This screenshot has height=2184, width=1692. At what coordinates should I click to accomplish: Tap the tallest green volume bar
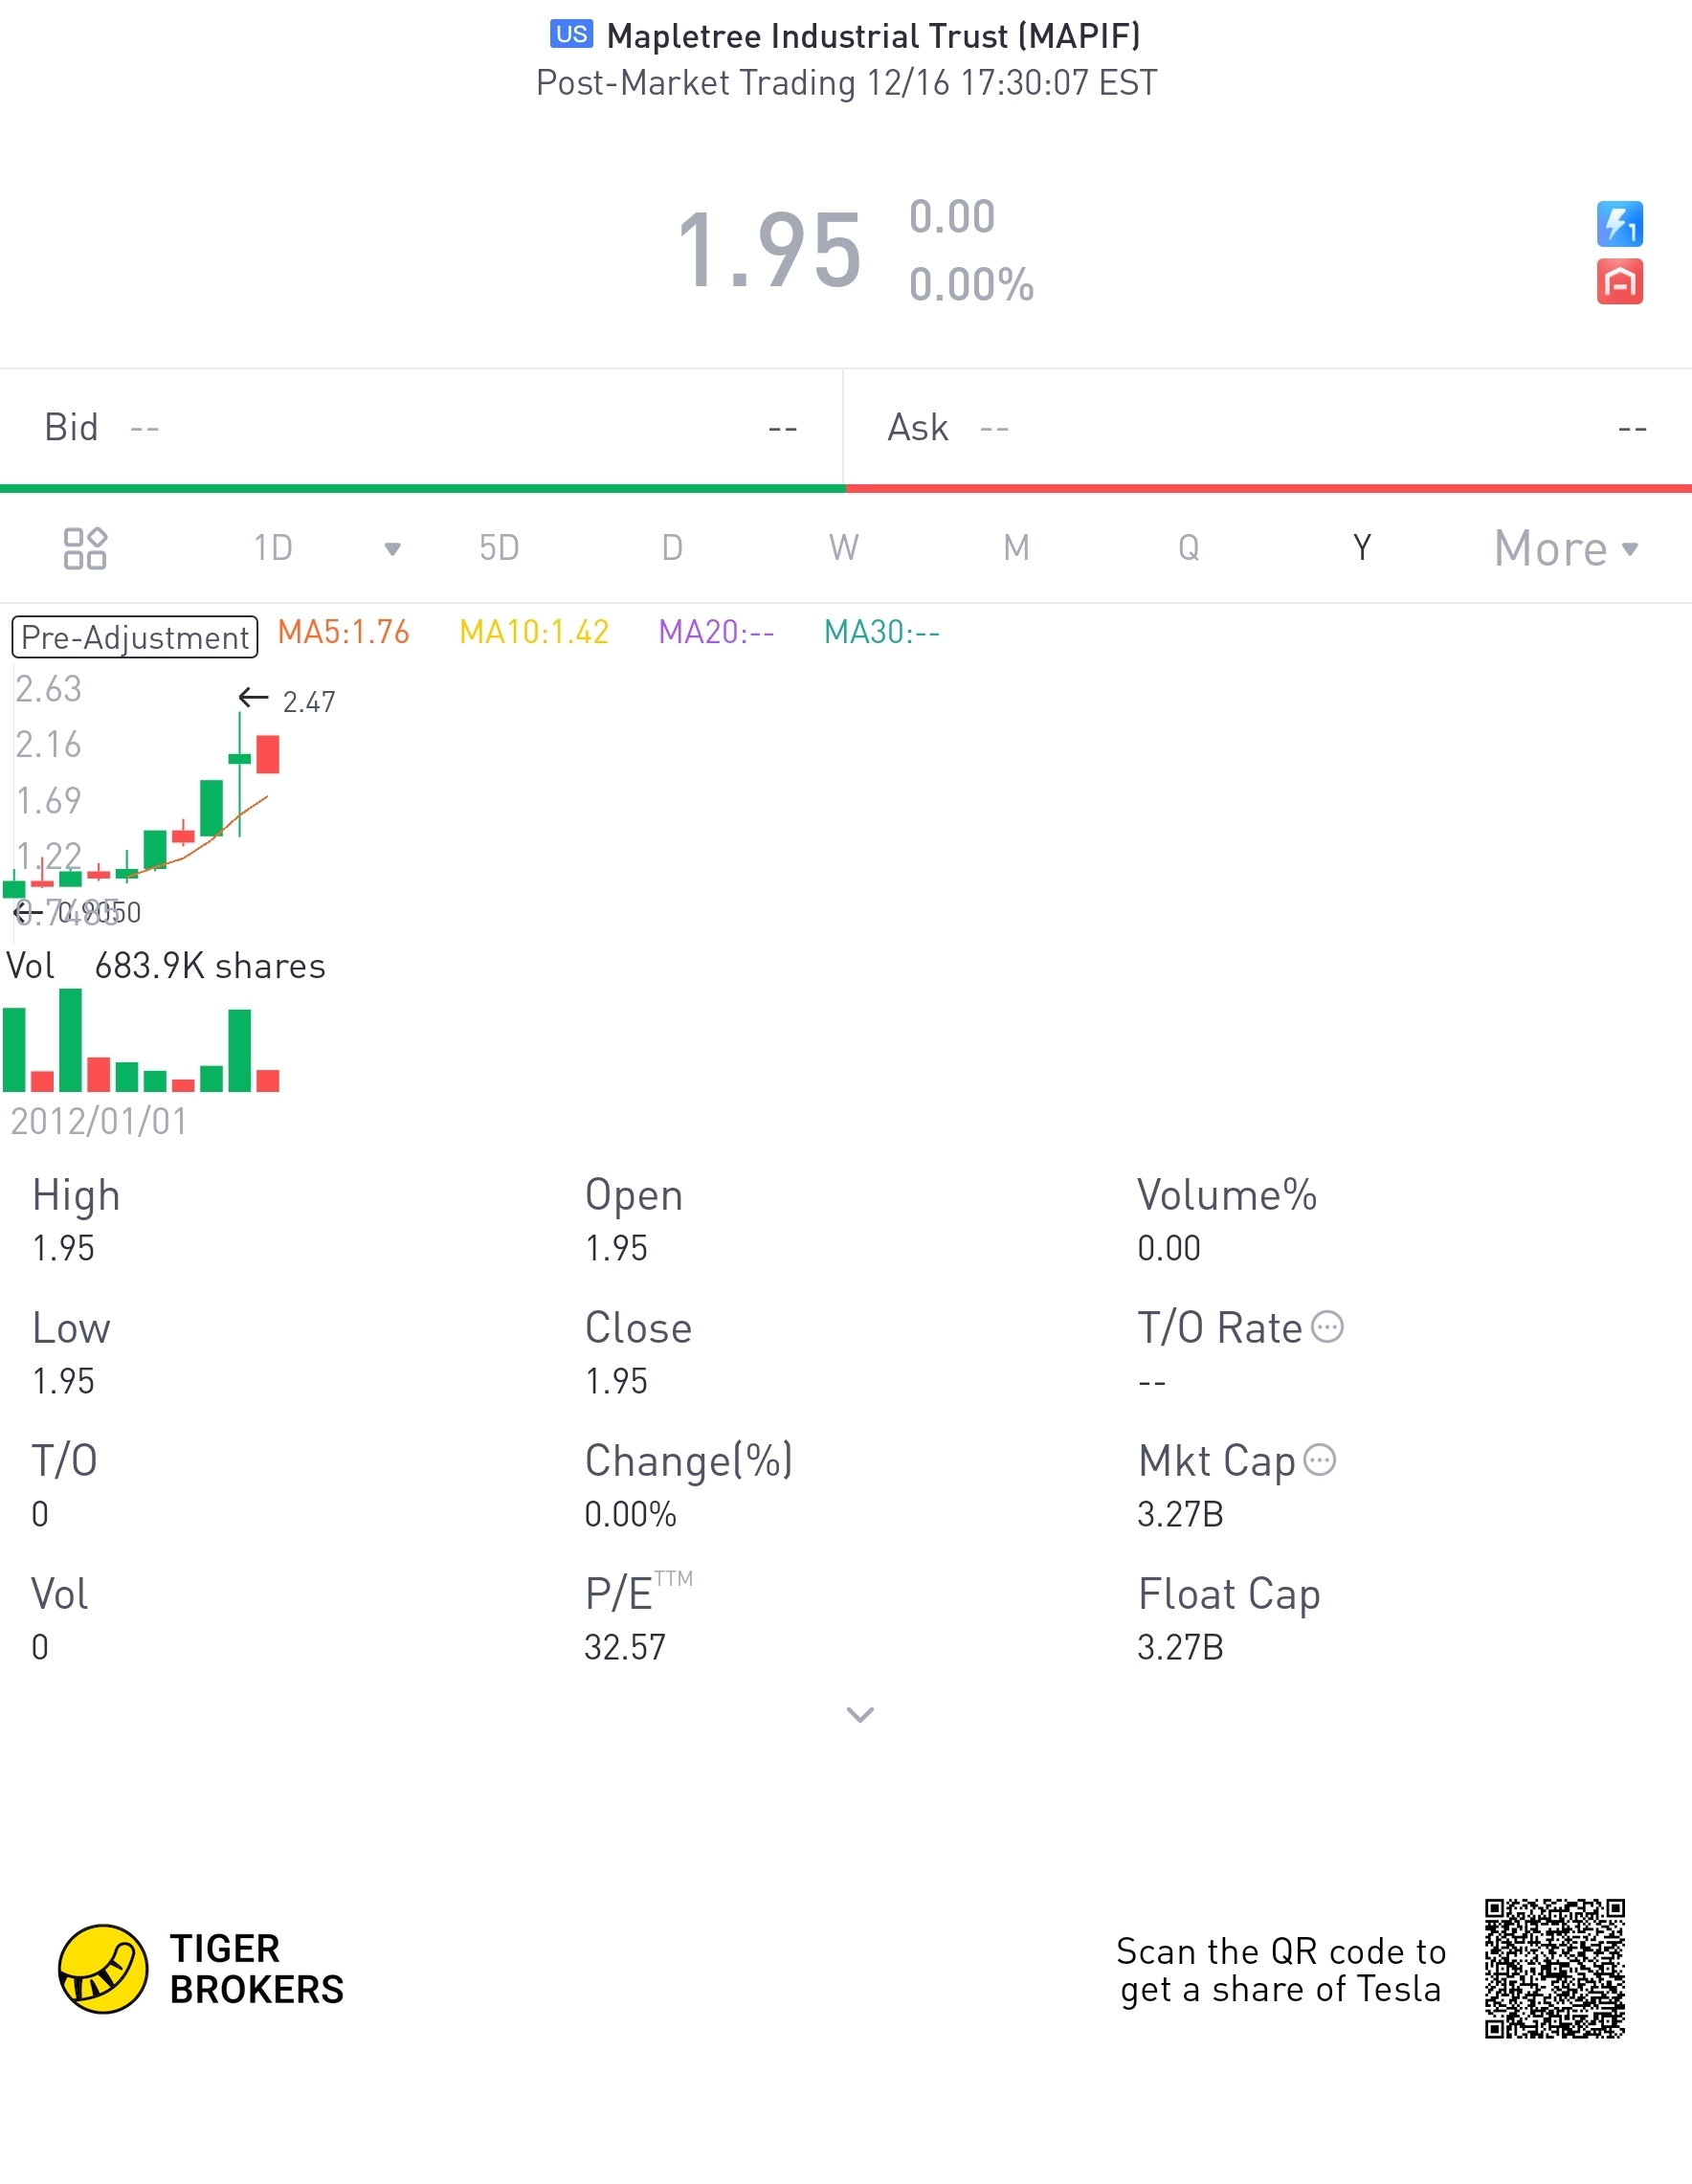tap(70, 1040)
